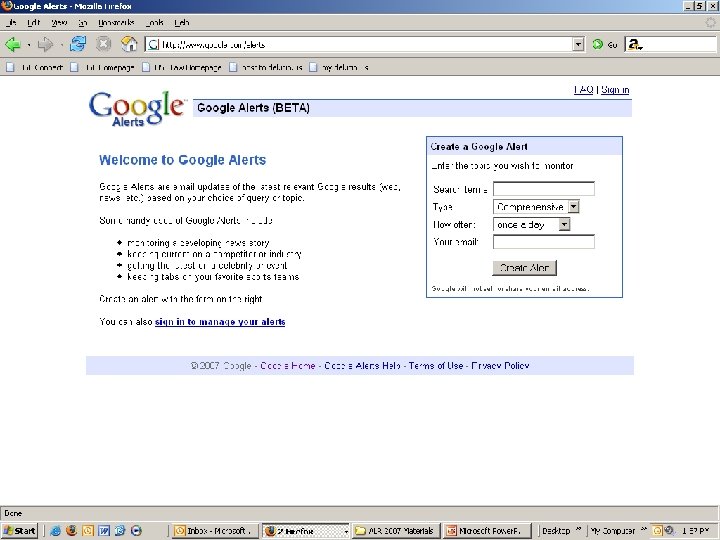Open the Forward history dropdown arrow
This screenshot has height=540, width=720.
61,45
